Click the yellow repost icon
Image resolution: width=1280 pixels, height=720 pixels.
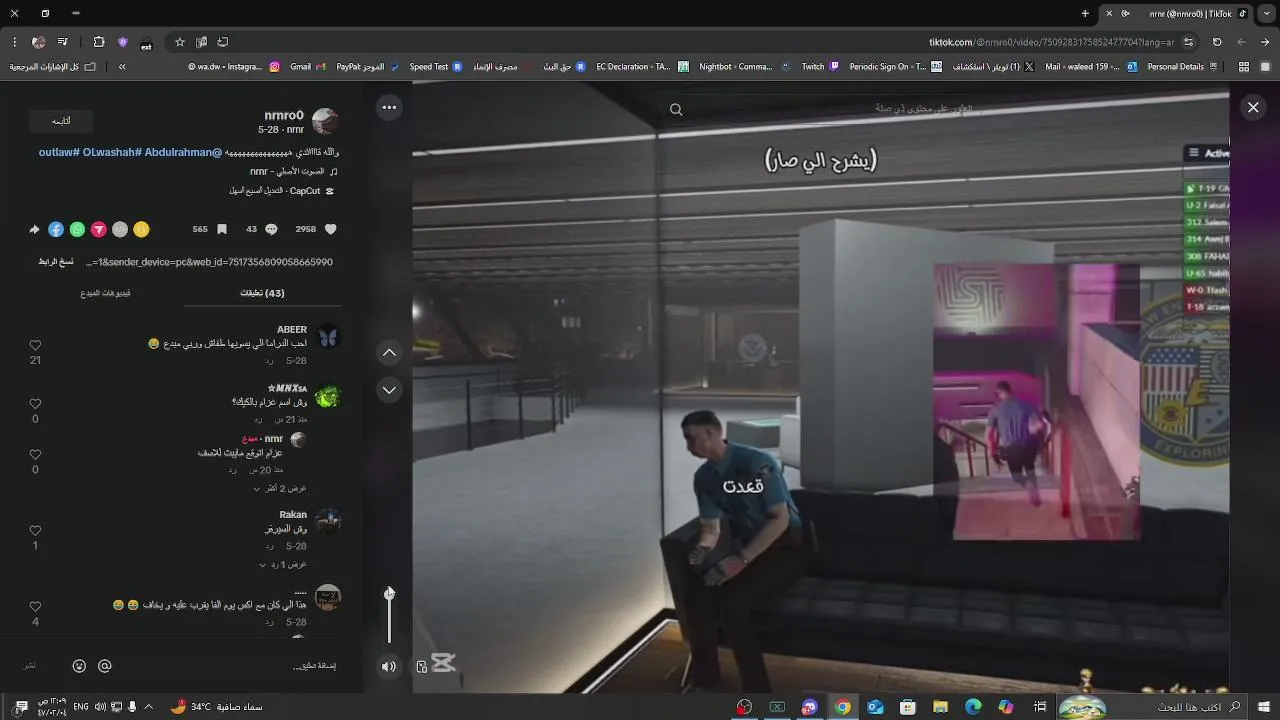[141, 229]
